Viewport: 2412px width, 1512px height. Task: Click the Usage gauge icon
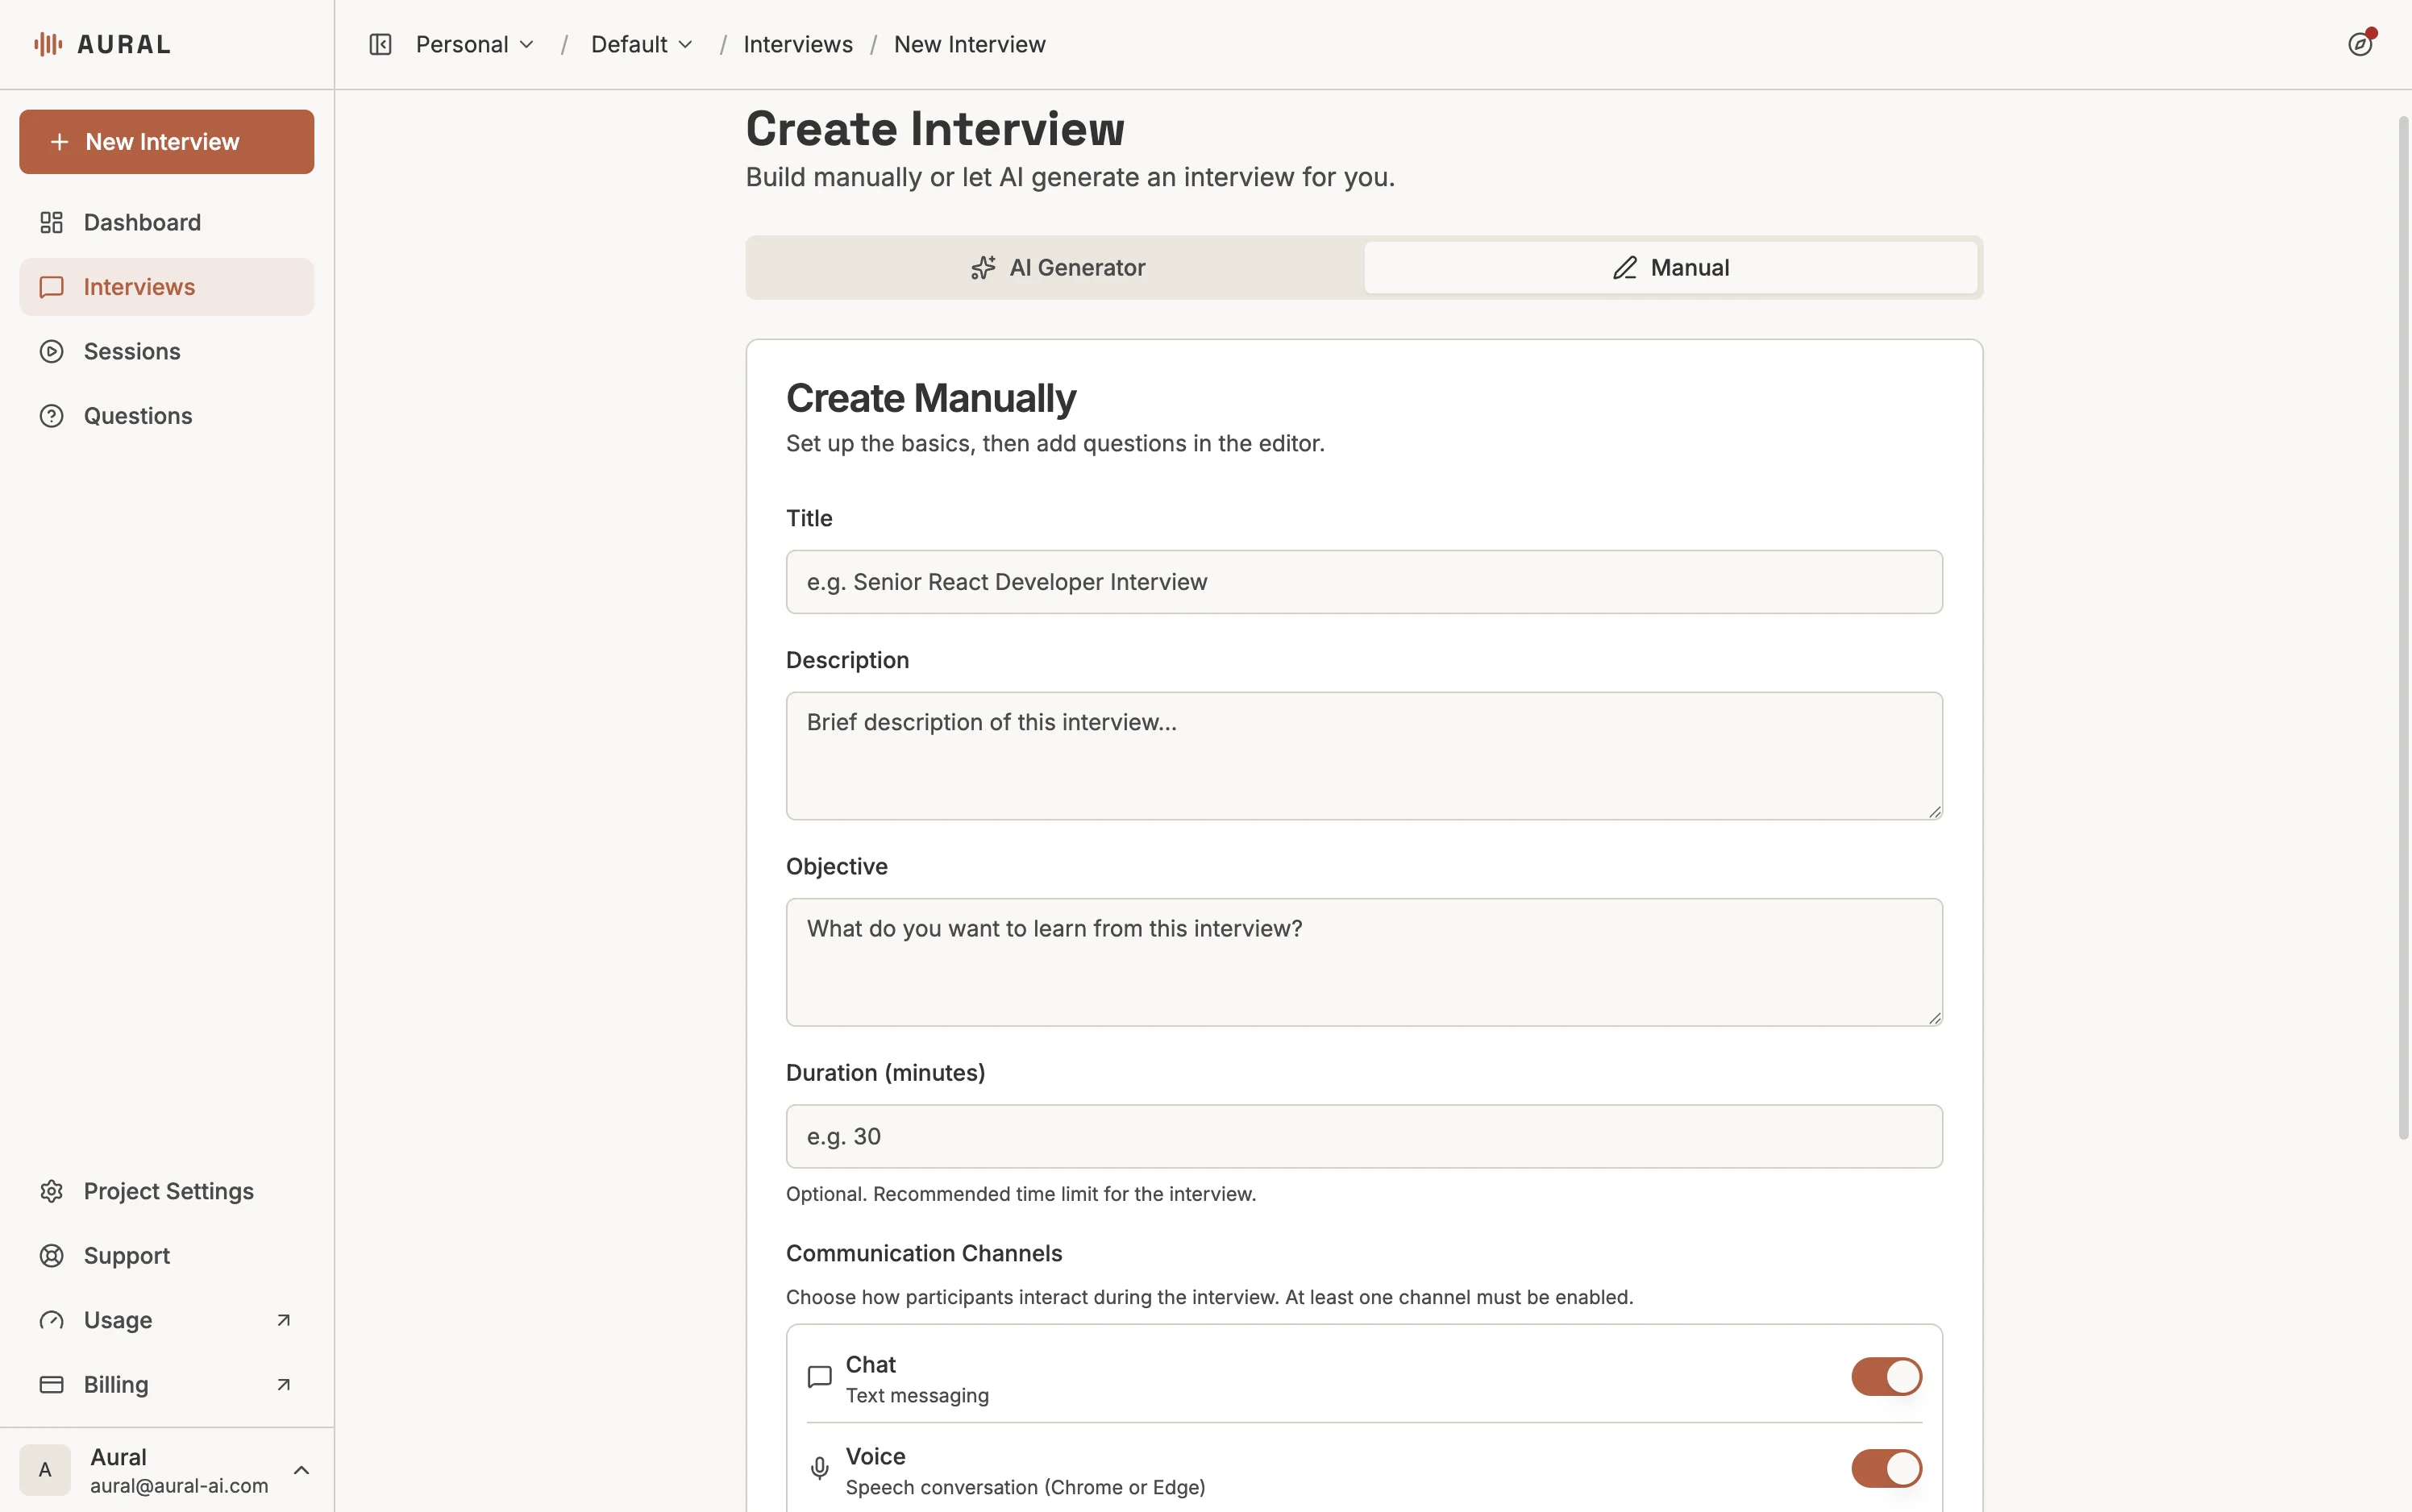pos(51,1320)
